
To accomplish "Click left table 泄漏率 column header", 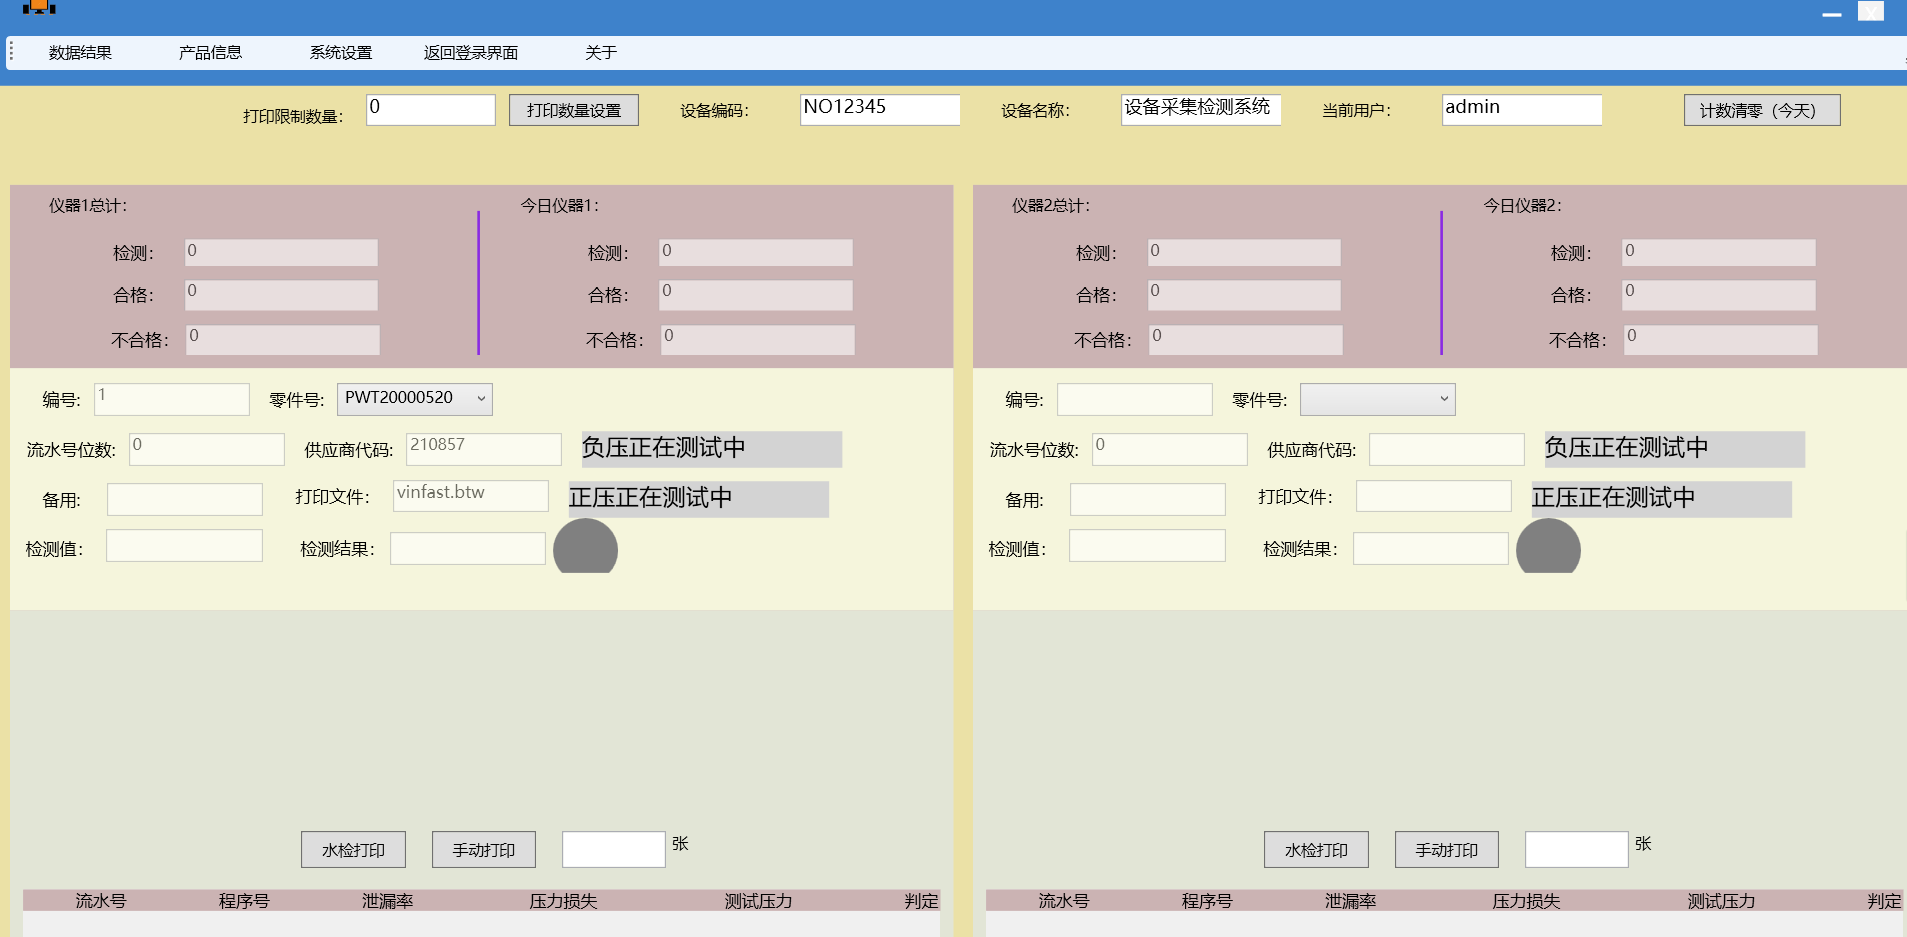I will tap(388, 901).
